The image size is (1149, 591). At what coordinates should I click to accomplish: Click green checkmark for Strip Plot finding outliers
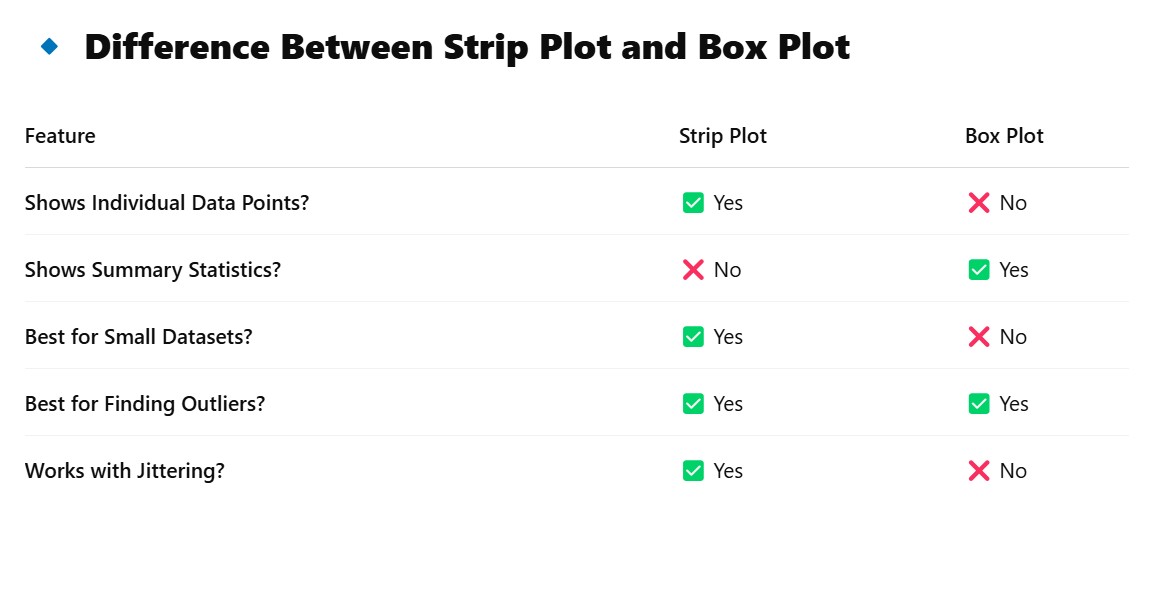[x=693, y=404]
